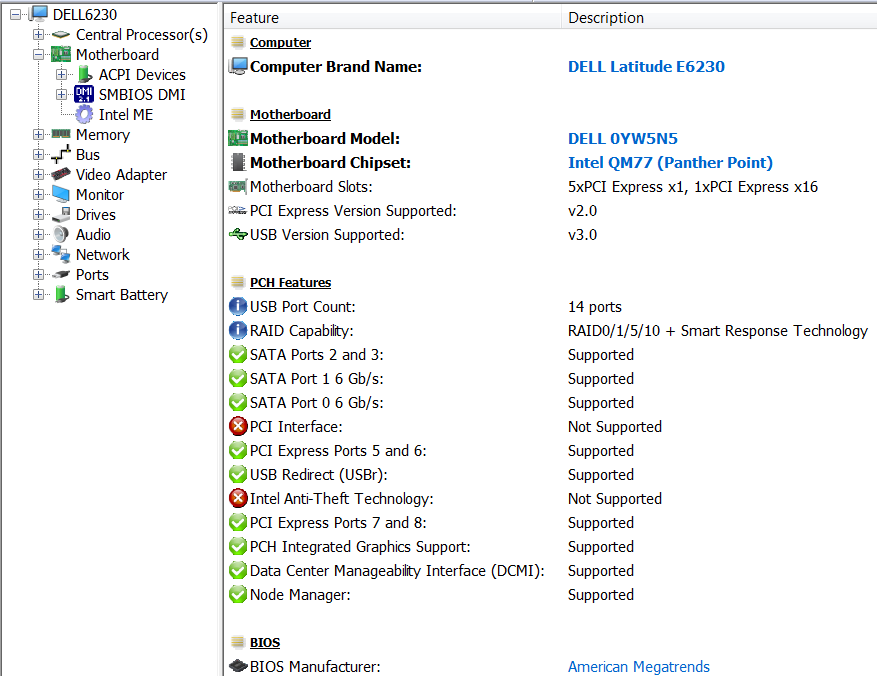877x676 pixels.
Task: Open the Intel QM77 (Panther Point) link
Action: coord(670,163)
